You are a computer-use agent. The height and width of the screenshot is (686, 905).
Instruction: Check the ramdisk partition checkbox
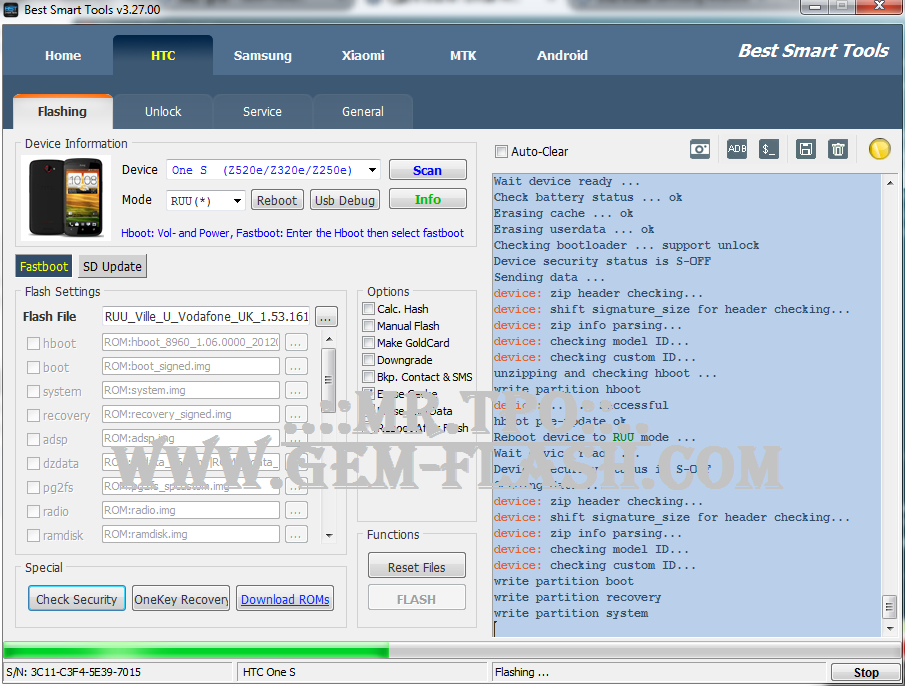33,536
